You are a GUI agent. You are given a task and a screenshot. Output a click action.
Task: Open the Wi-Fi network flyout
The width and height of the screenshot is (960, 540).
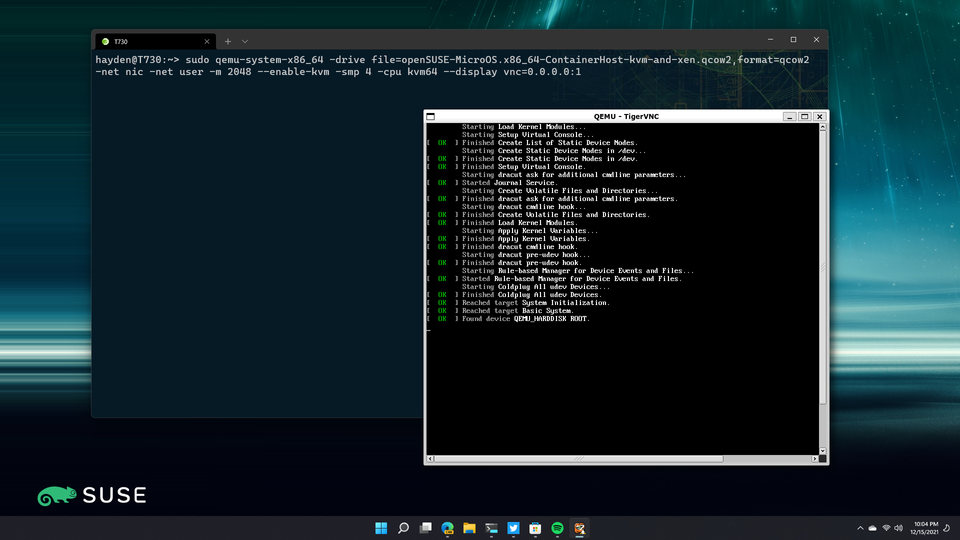[886, 527]
